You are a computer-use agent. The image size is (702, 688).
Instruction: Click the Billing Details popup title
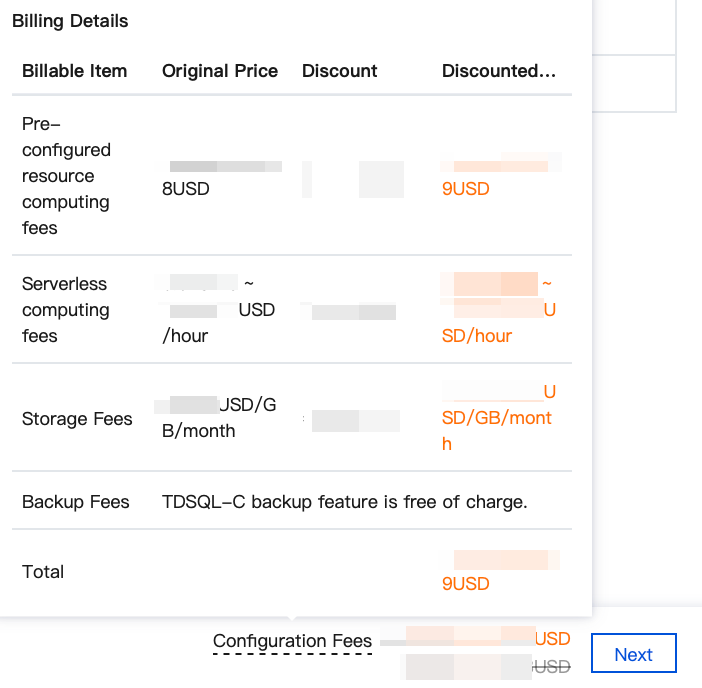[70, 20]
